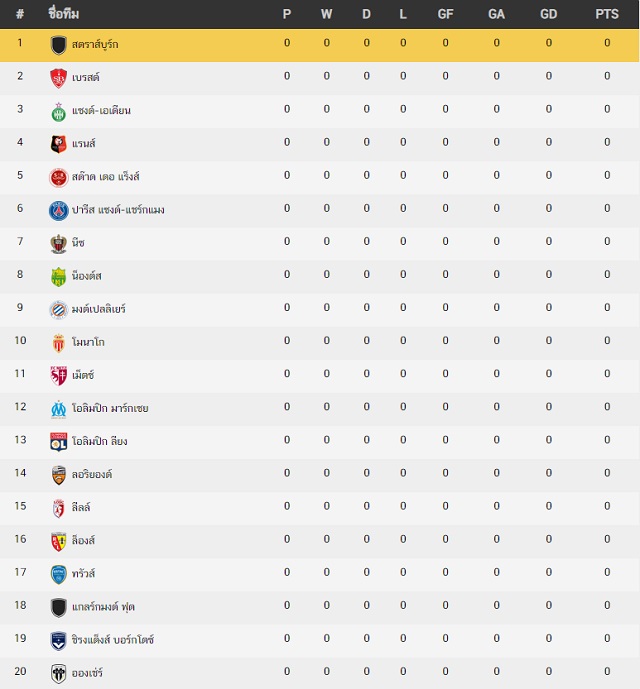This screenshot has width=640, height=689.
Task: Click the Nice club badge
Action: [x=58, y=244]
